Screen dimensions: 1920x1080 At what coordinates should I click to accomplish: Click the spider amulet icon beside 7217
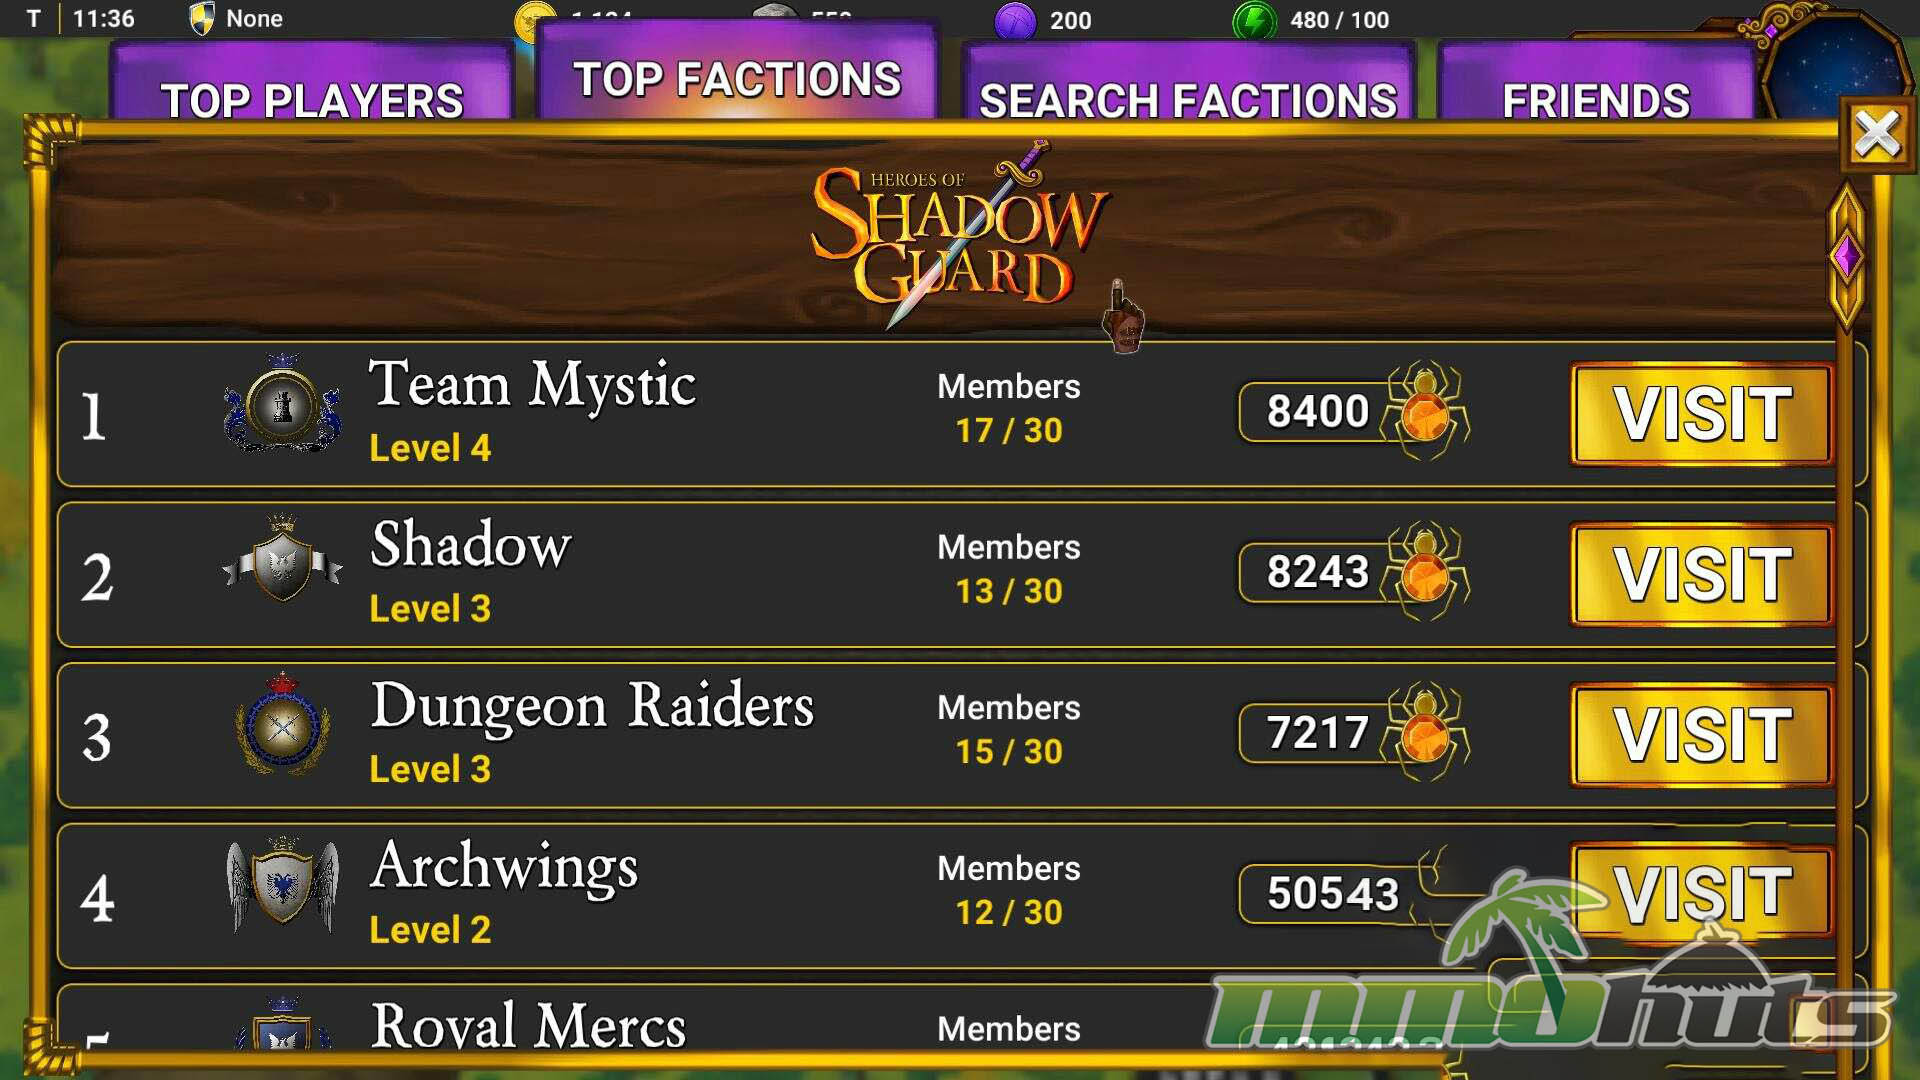pos(1426,731)
